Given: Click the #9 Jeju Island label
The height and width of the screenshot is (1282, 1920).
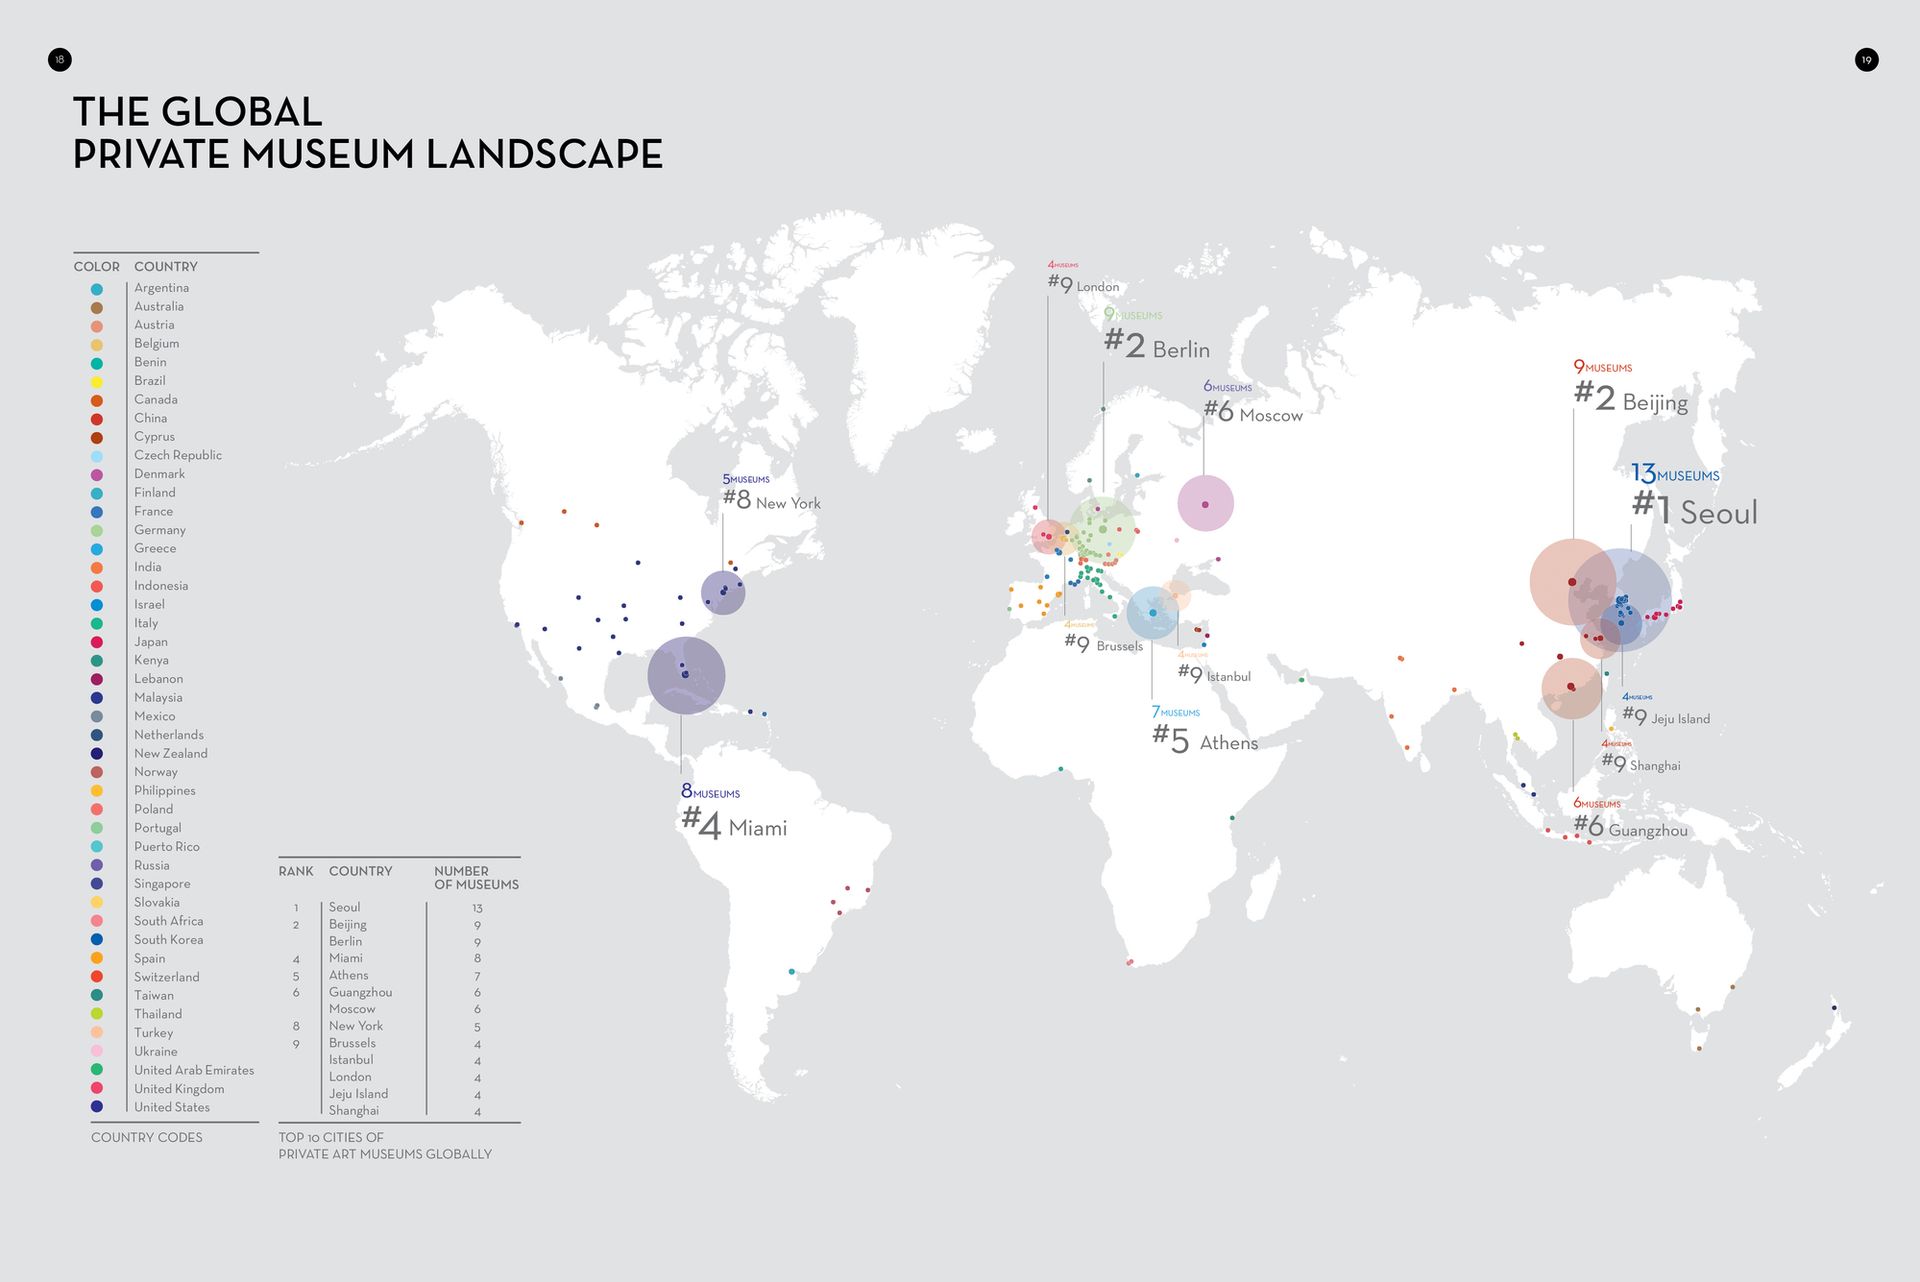Looking at the screenshot, I should (1666, 717).
